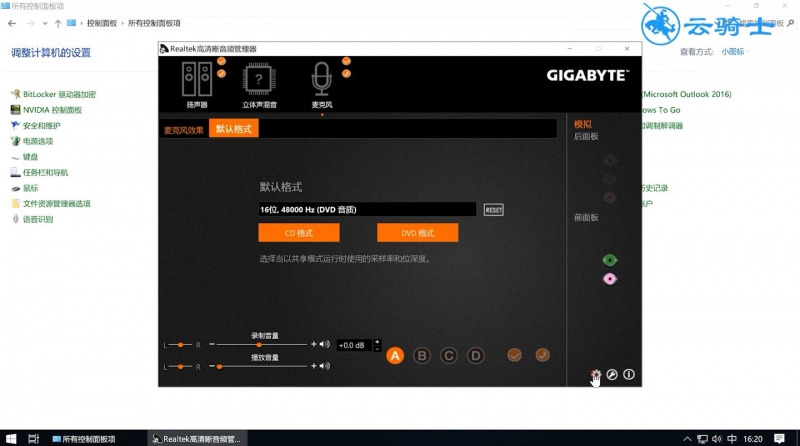
Task: Open the information icon
Action: coord(629,375)
